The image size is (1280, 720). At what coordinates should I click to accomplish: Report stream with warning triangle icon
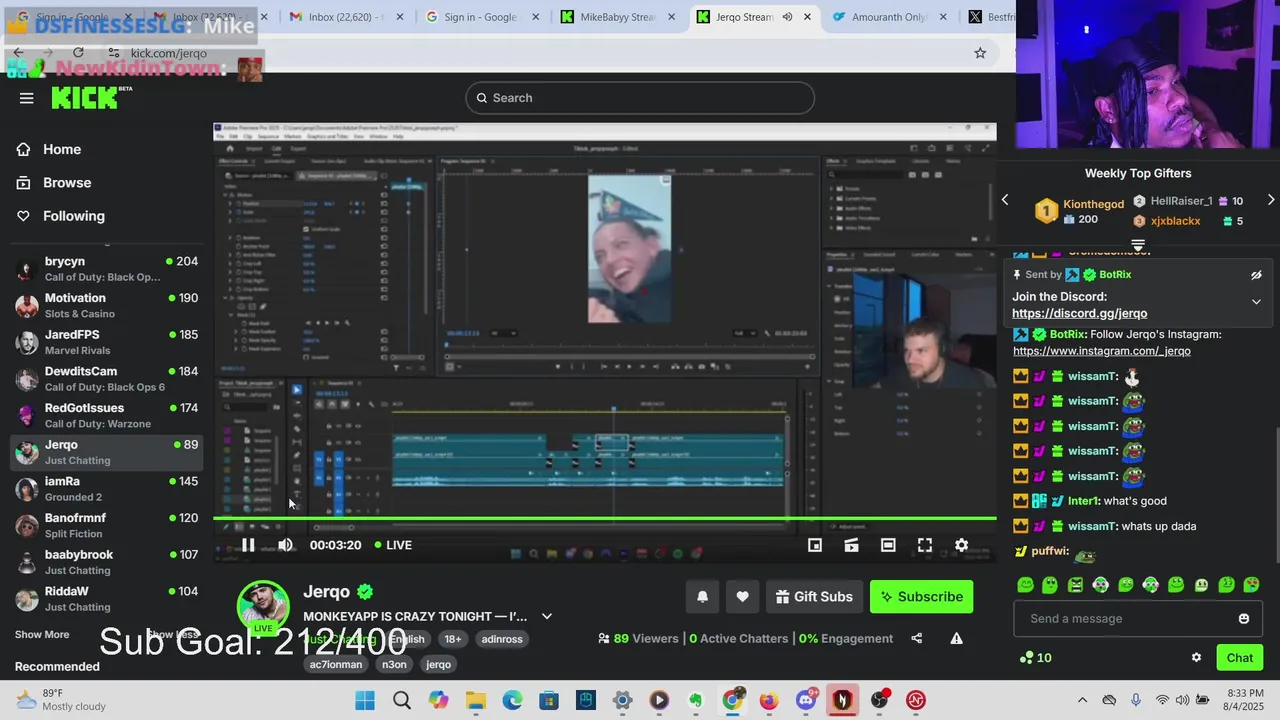click(x=956, y=638)
